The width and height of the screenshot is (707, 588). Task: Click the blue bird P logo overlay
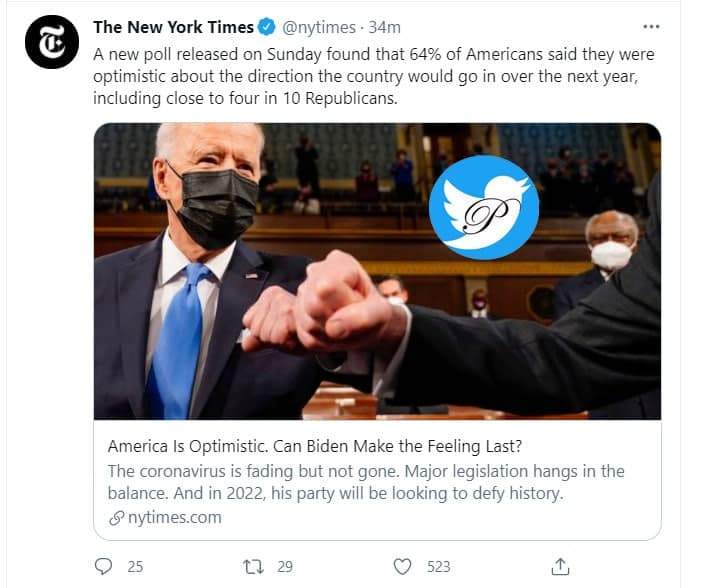tap(484, 207)
